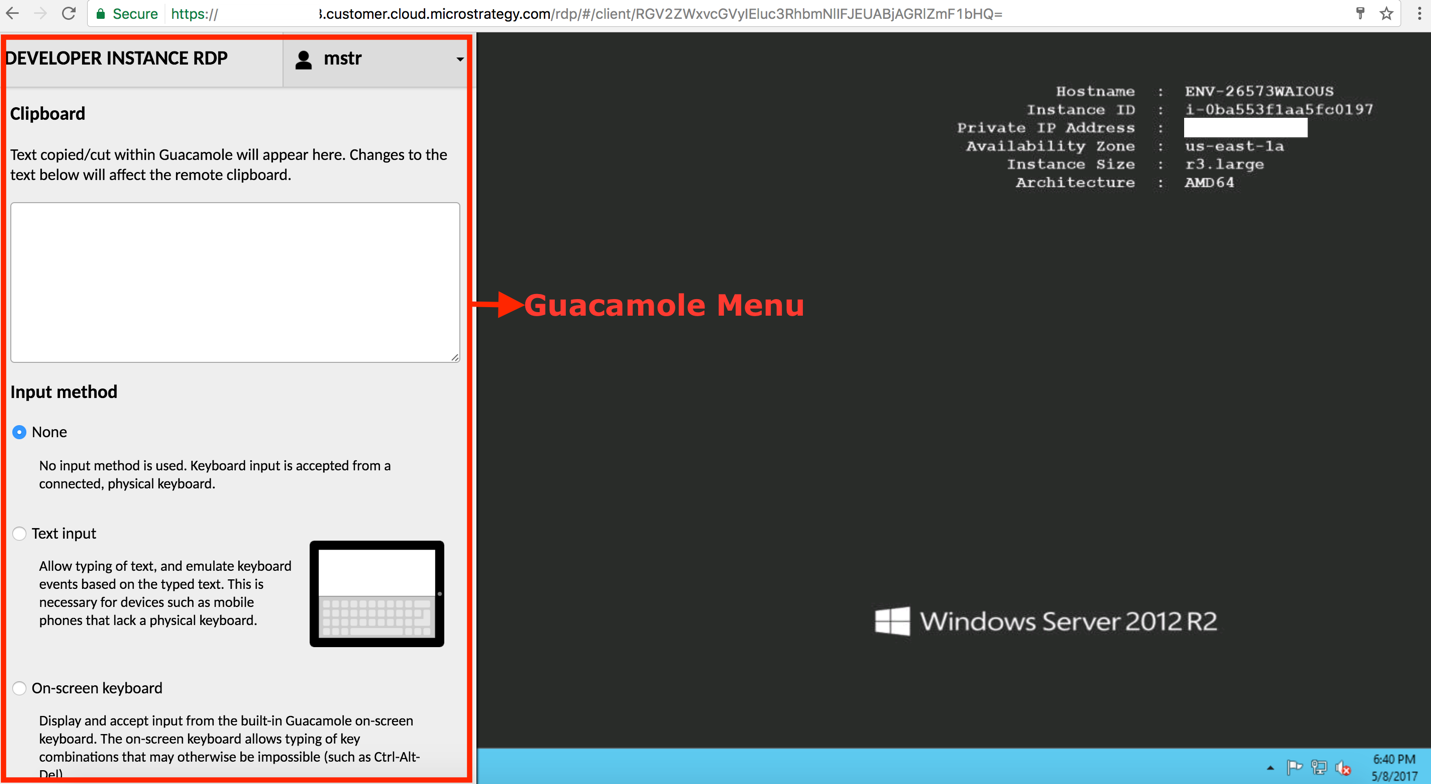Click the mstr user profile icon

click(303, 59)
